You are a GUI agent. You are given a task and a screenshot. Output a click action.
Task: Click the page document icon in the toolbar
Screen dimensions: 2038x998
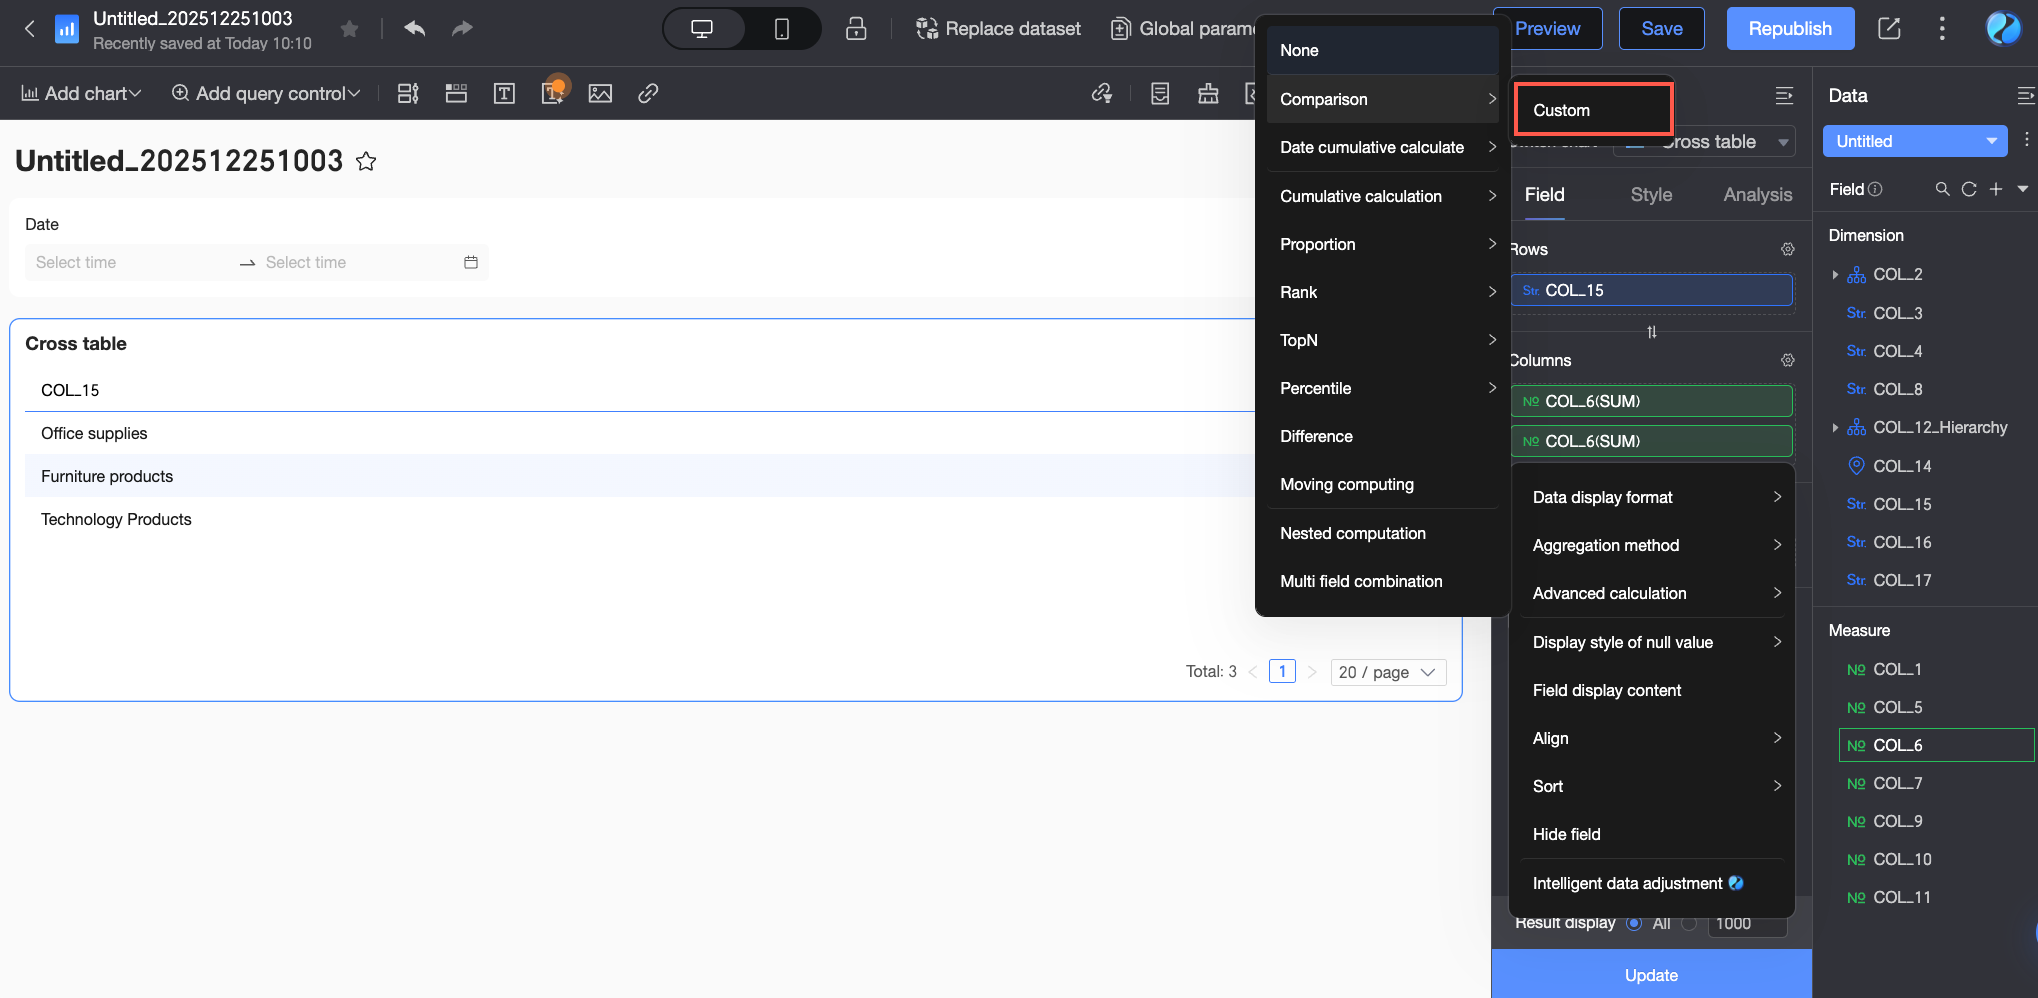pyautogui.click(x=1160, y=94)
